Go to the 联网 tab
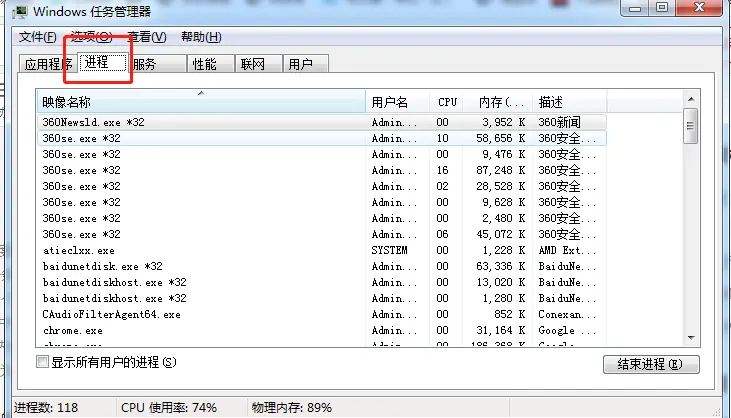 click(259, 64)
